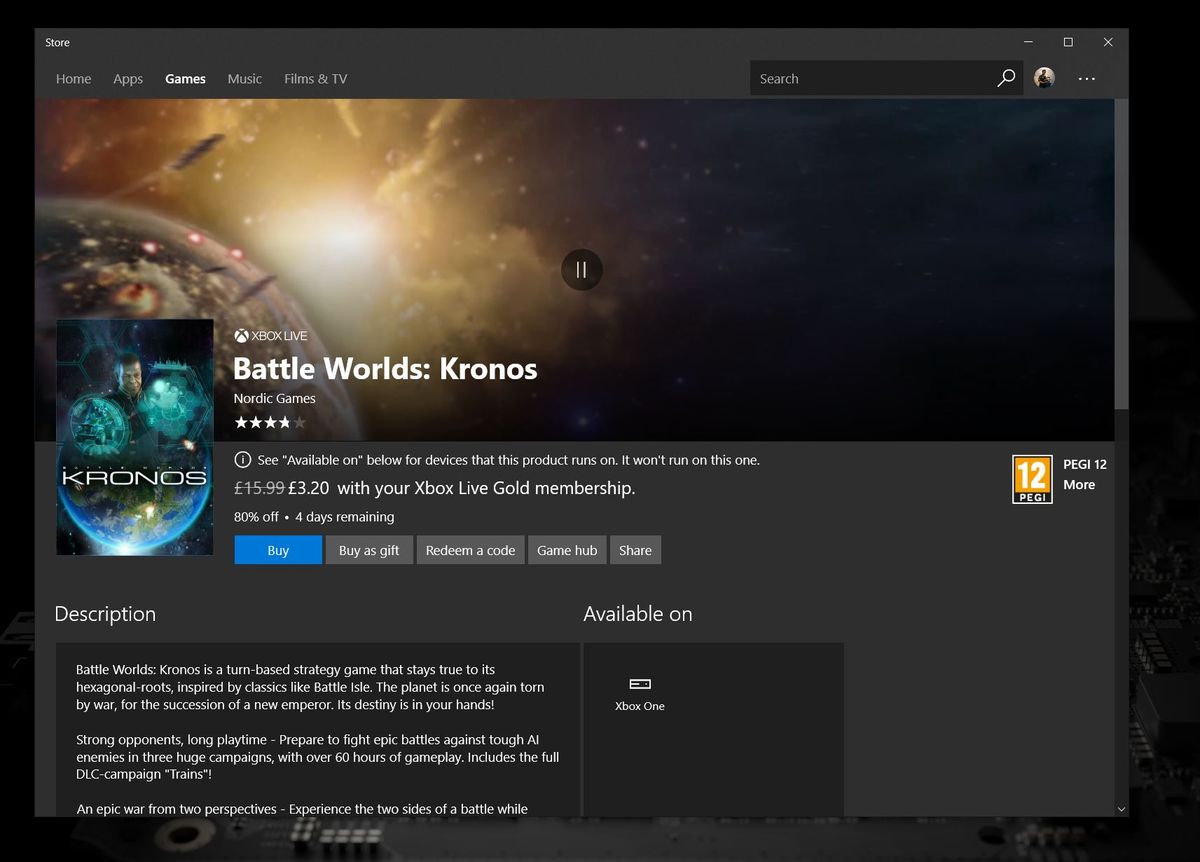This screenshot has height=862, width=1200.
Task: Click the Xbox Live badge icon
Action: tap(240, 335)
